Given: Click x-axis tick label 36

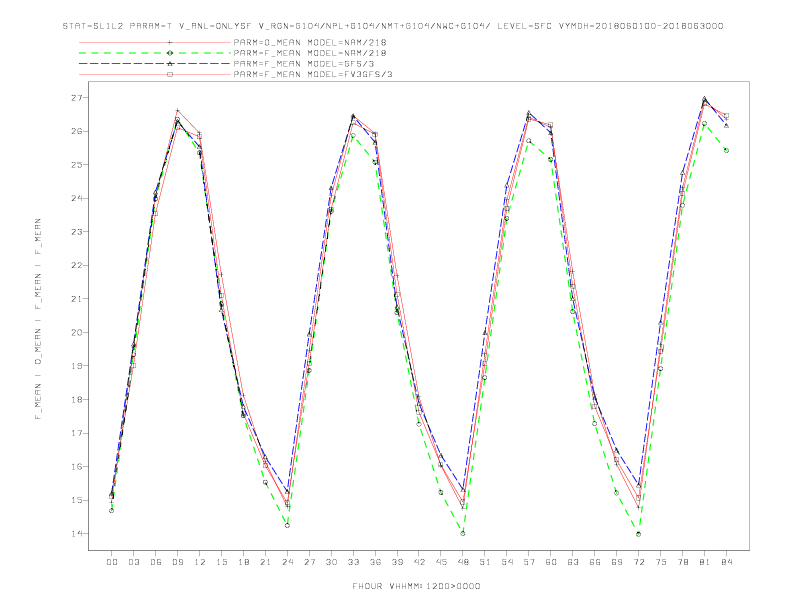Looking at the screenshot, I should point(375,562).
